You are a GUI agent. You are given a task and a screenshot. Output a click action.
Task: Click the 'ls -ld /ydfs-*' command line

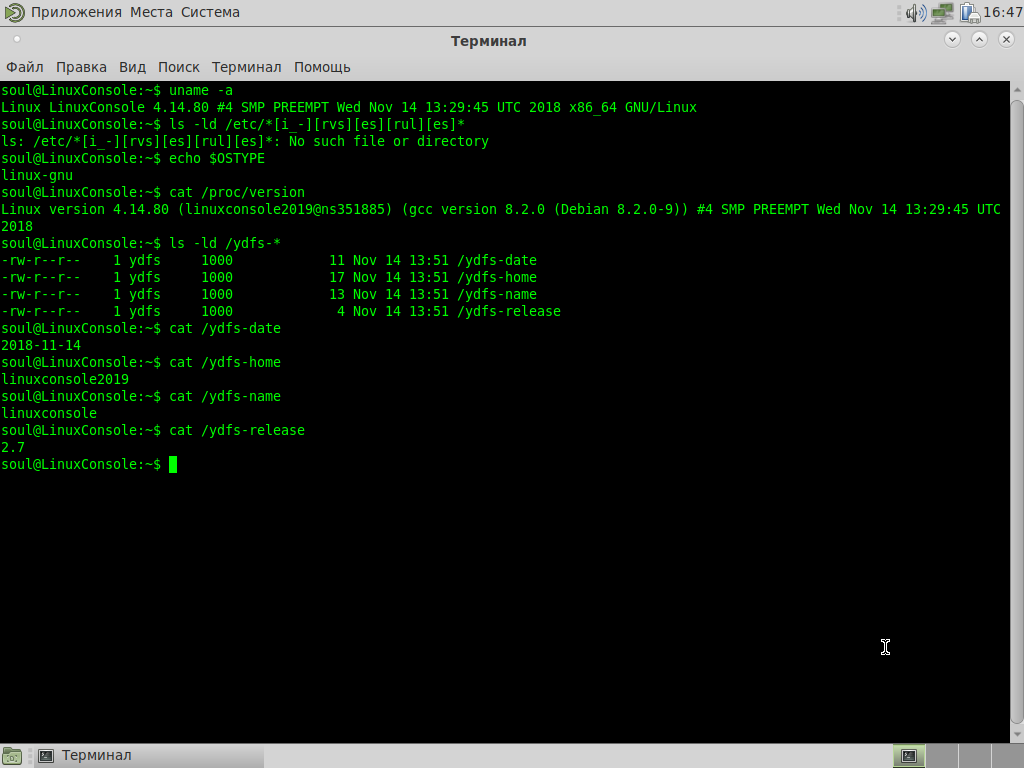141,243
